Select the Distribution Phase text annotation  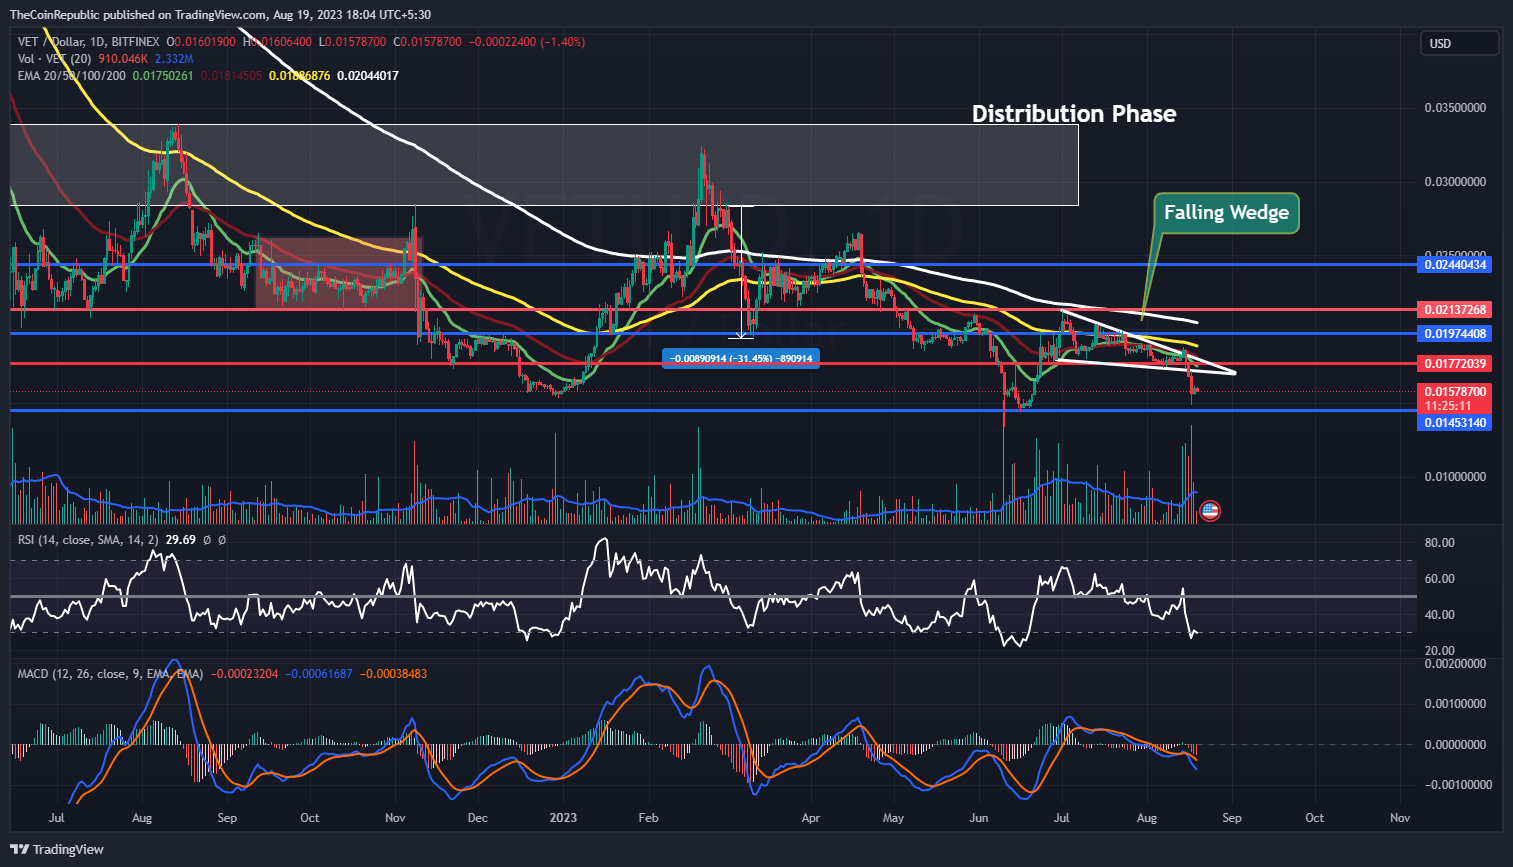(1074, 114)
